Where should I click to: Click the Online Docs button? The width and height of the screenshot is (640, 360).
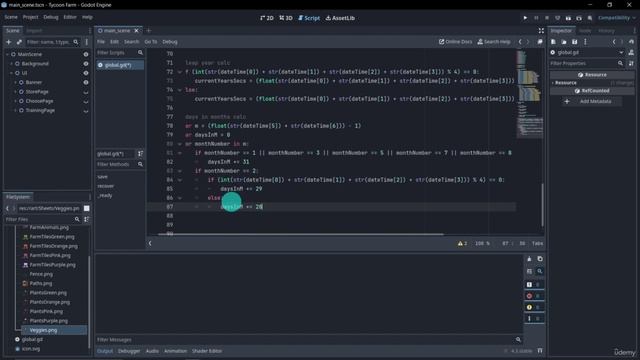click(456, 42)
